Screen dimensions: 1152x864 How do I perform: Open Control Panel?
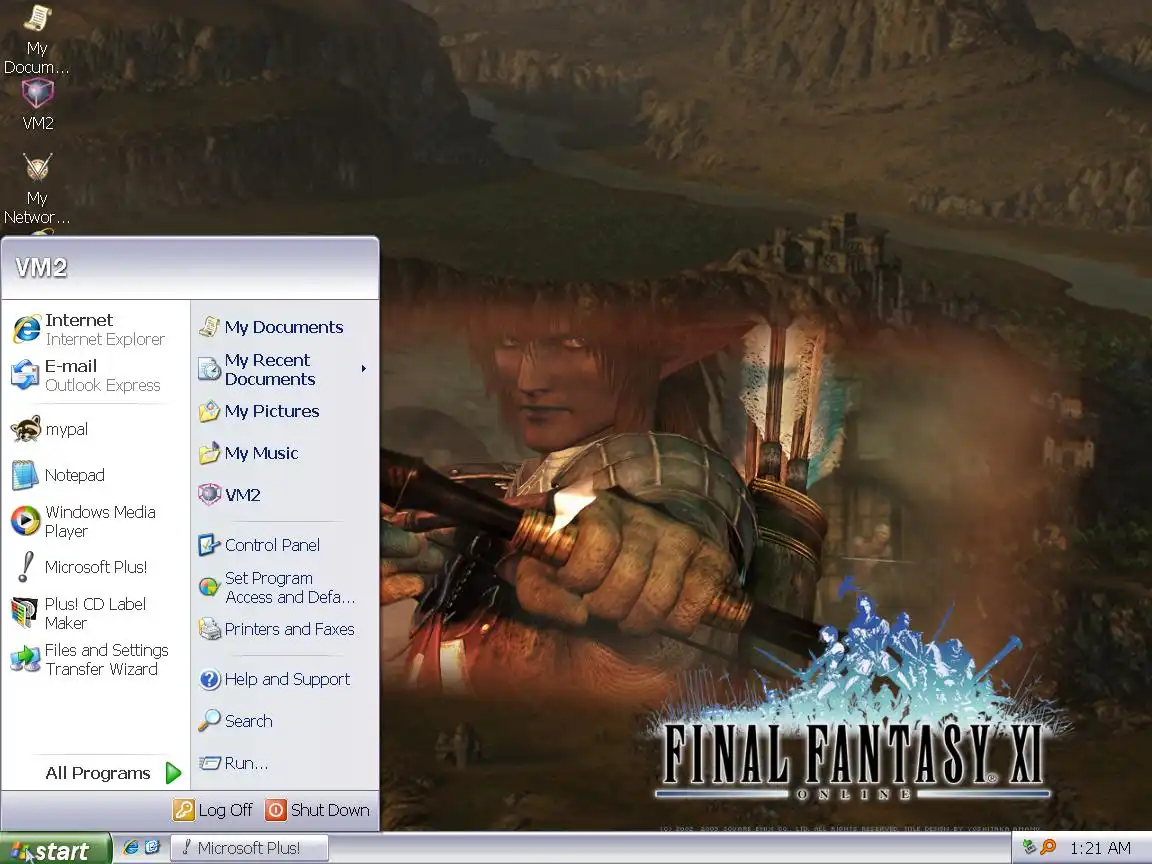pos(284,545)
